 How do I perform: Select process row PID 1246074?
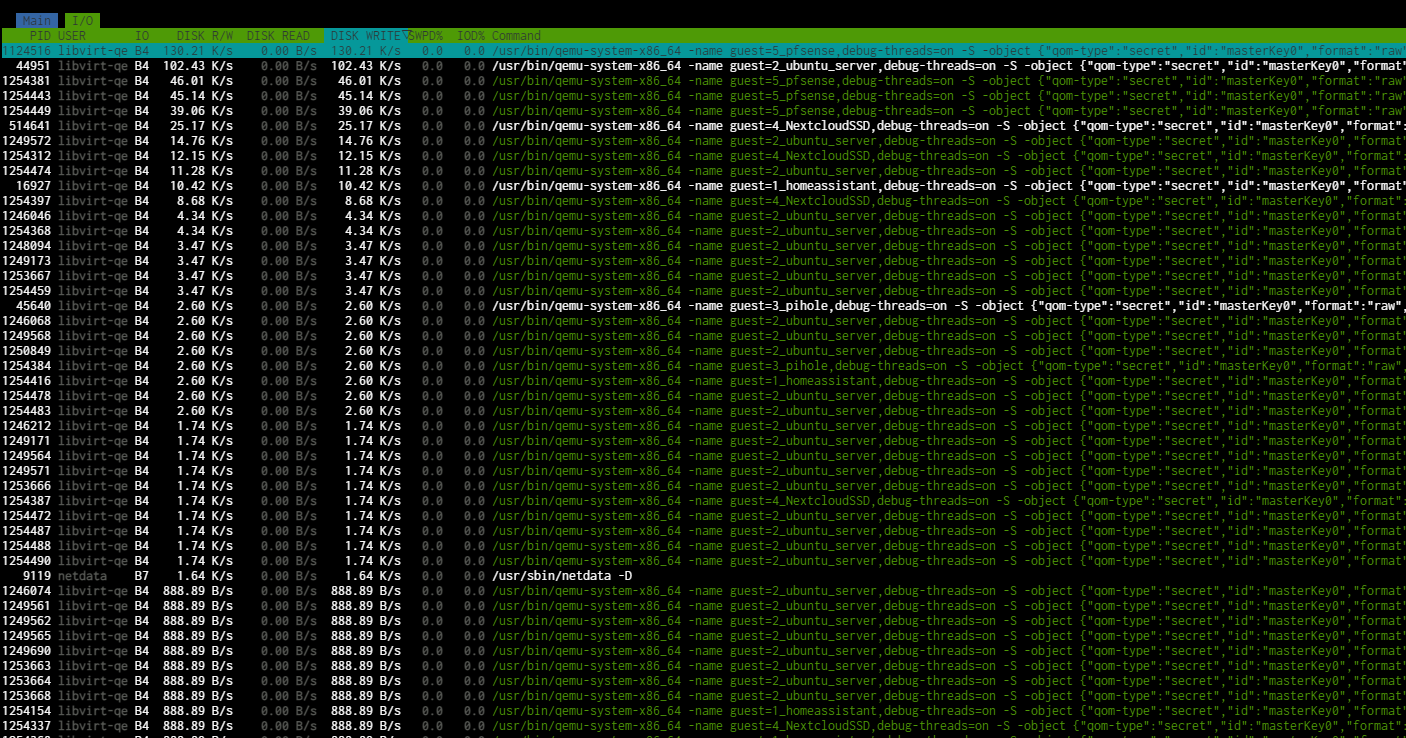[x=703, y=591]
